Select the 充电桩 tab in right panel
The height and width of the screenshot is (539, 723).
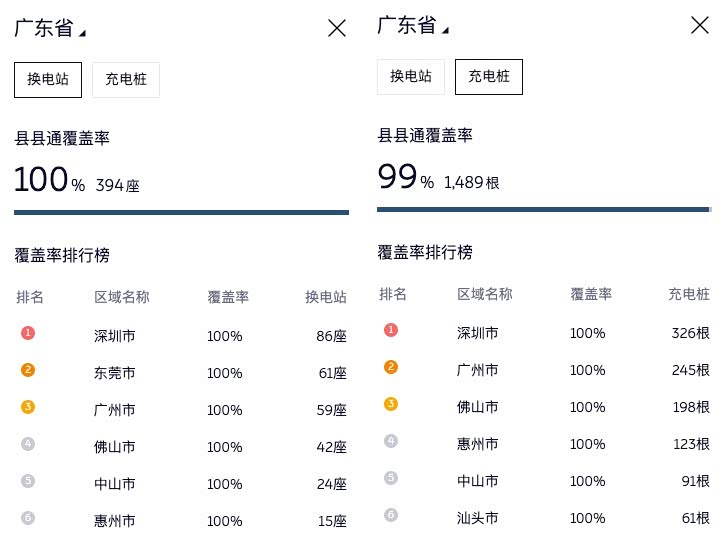[x=489, y=77]
